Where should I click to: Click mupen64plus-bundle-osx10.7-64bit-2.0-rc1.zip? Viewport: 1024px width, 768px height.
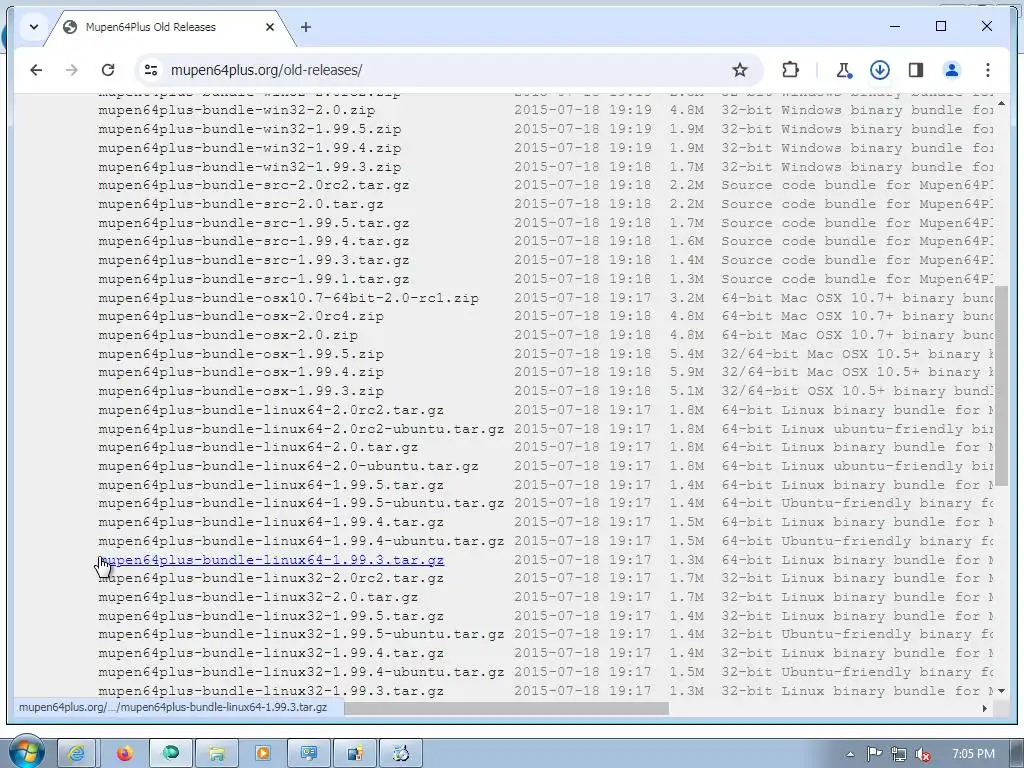click(x=288, y=298)
